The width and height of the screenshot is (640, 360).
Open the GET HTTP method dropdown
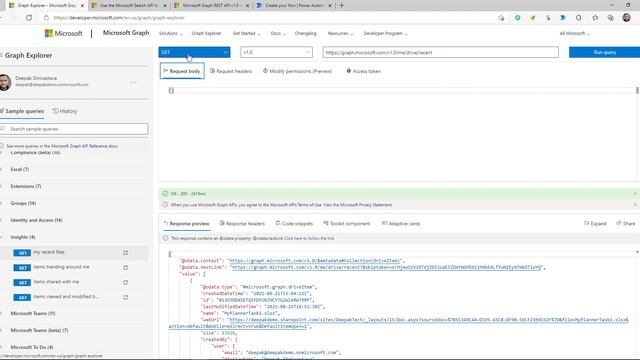[x=194, y=52]
